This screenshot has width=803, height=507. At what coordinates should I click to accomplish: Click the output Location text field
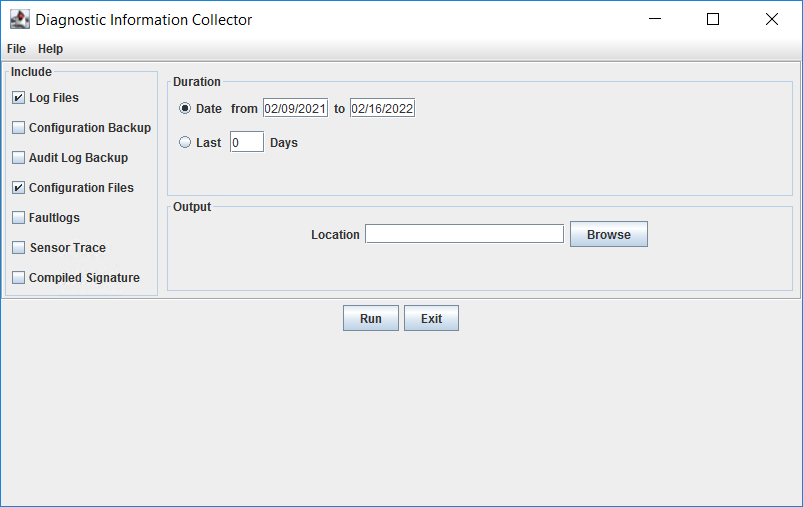464,234
